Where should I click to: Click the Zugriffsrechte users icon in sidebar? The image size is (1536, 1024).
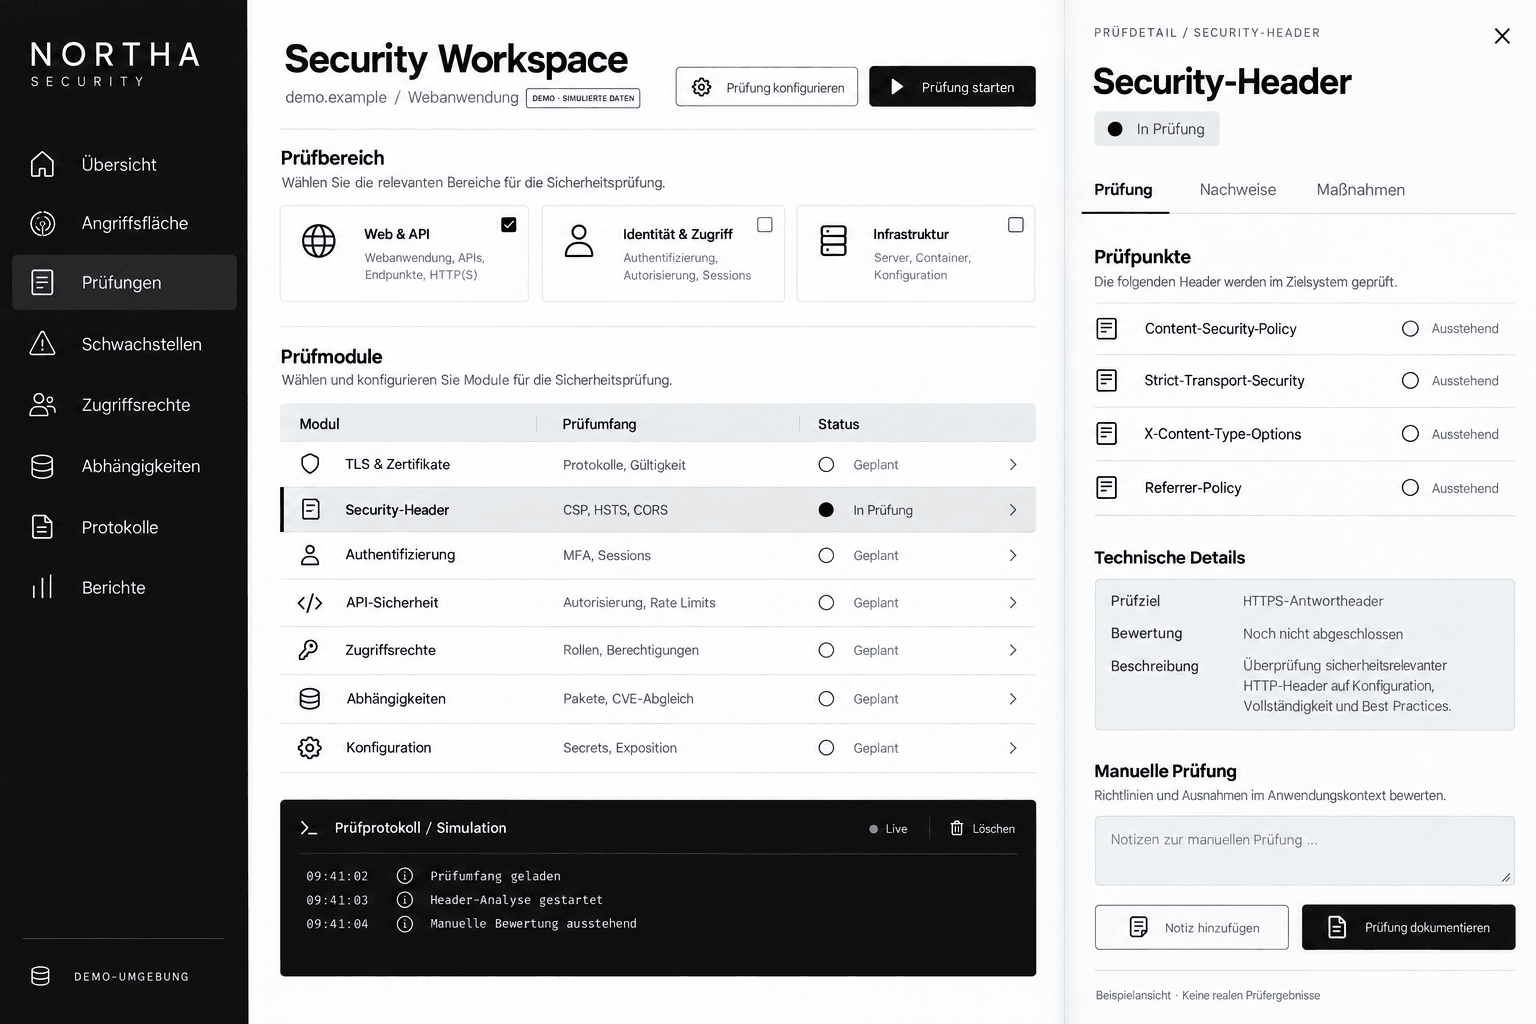tap(42, 405)
